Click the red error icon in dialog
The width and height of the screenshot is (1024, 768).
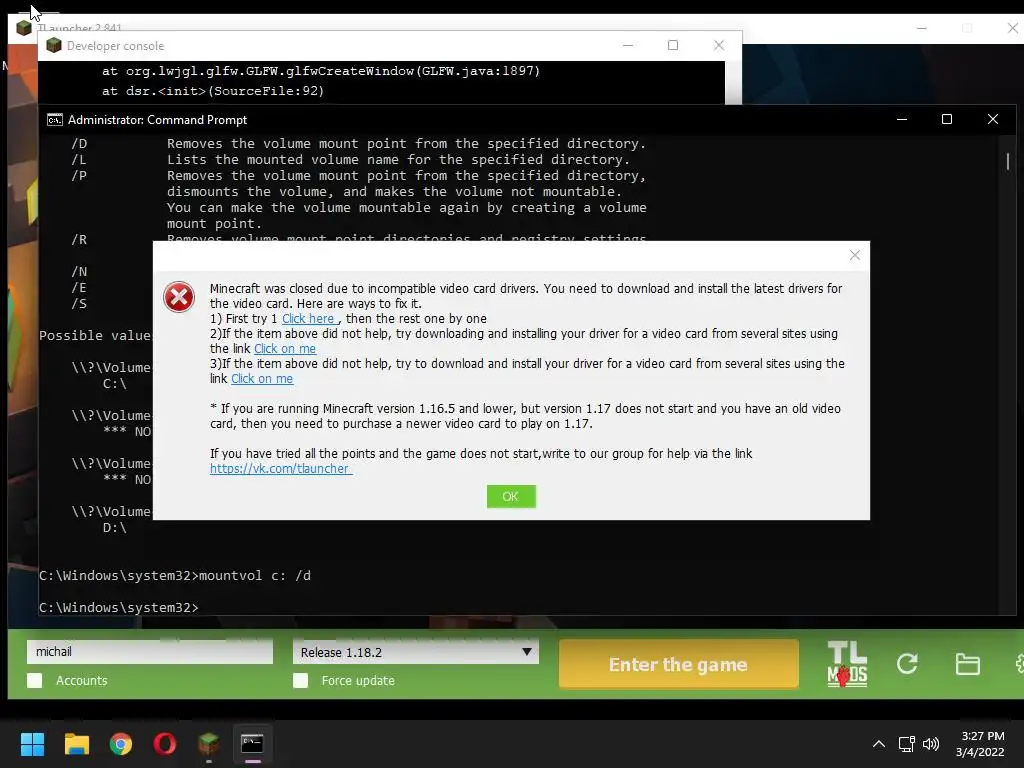[178, 297]
